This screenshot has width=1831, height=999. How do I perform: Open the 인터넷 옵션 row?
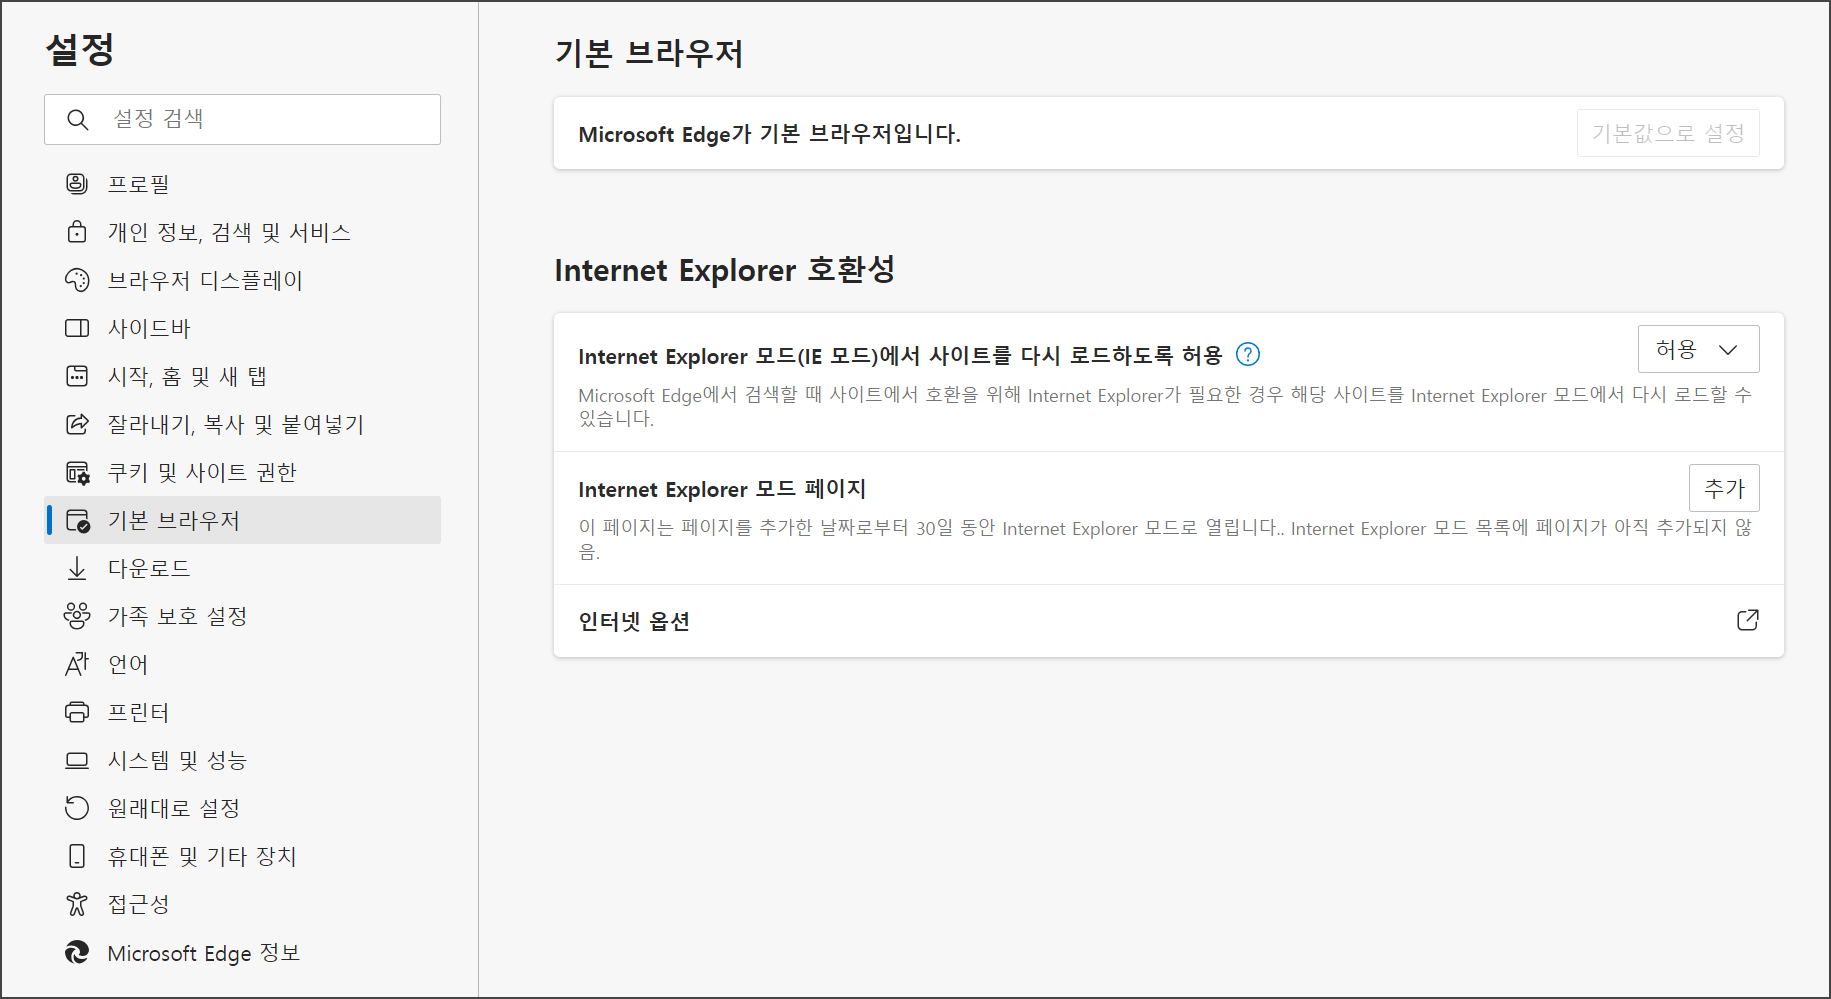point(1168,621)
